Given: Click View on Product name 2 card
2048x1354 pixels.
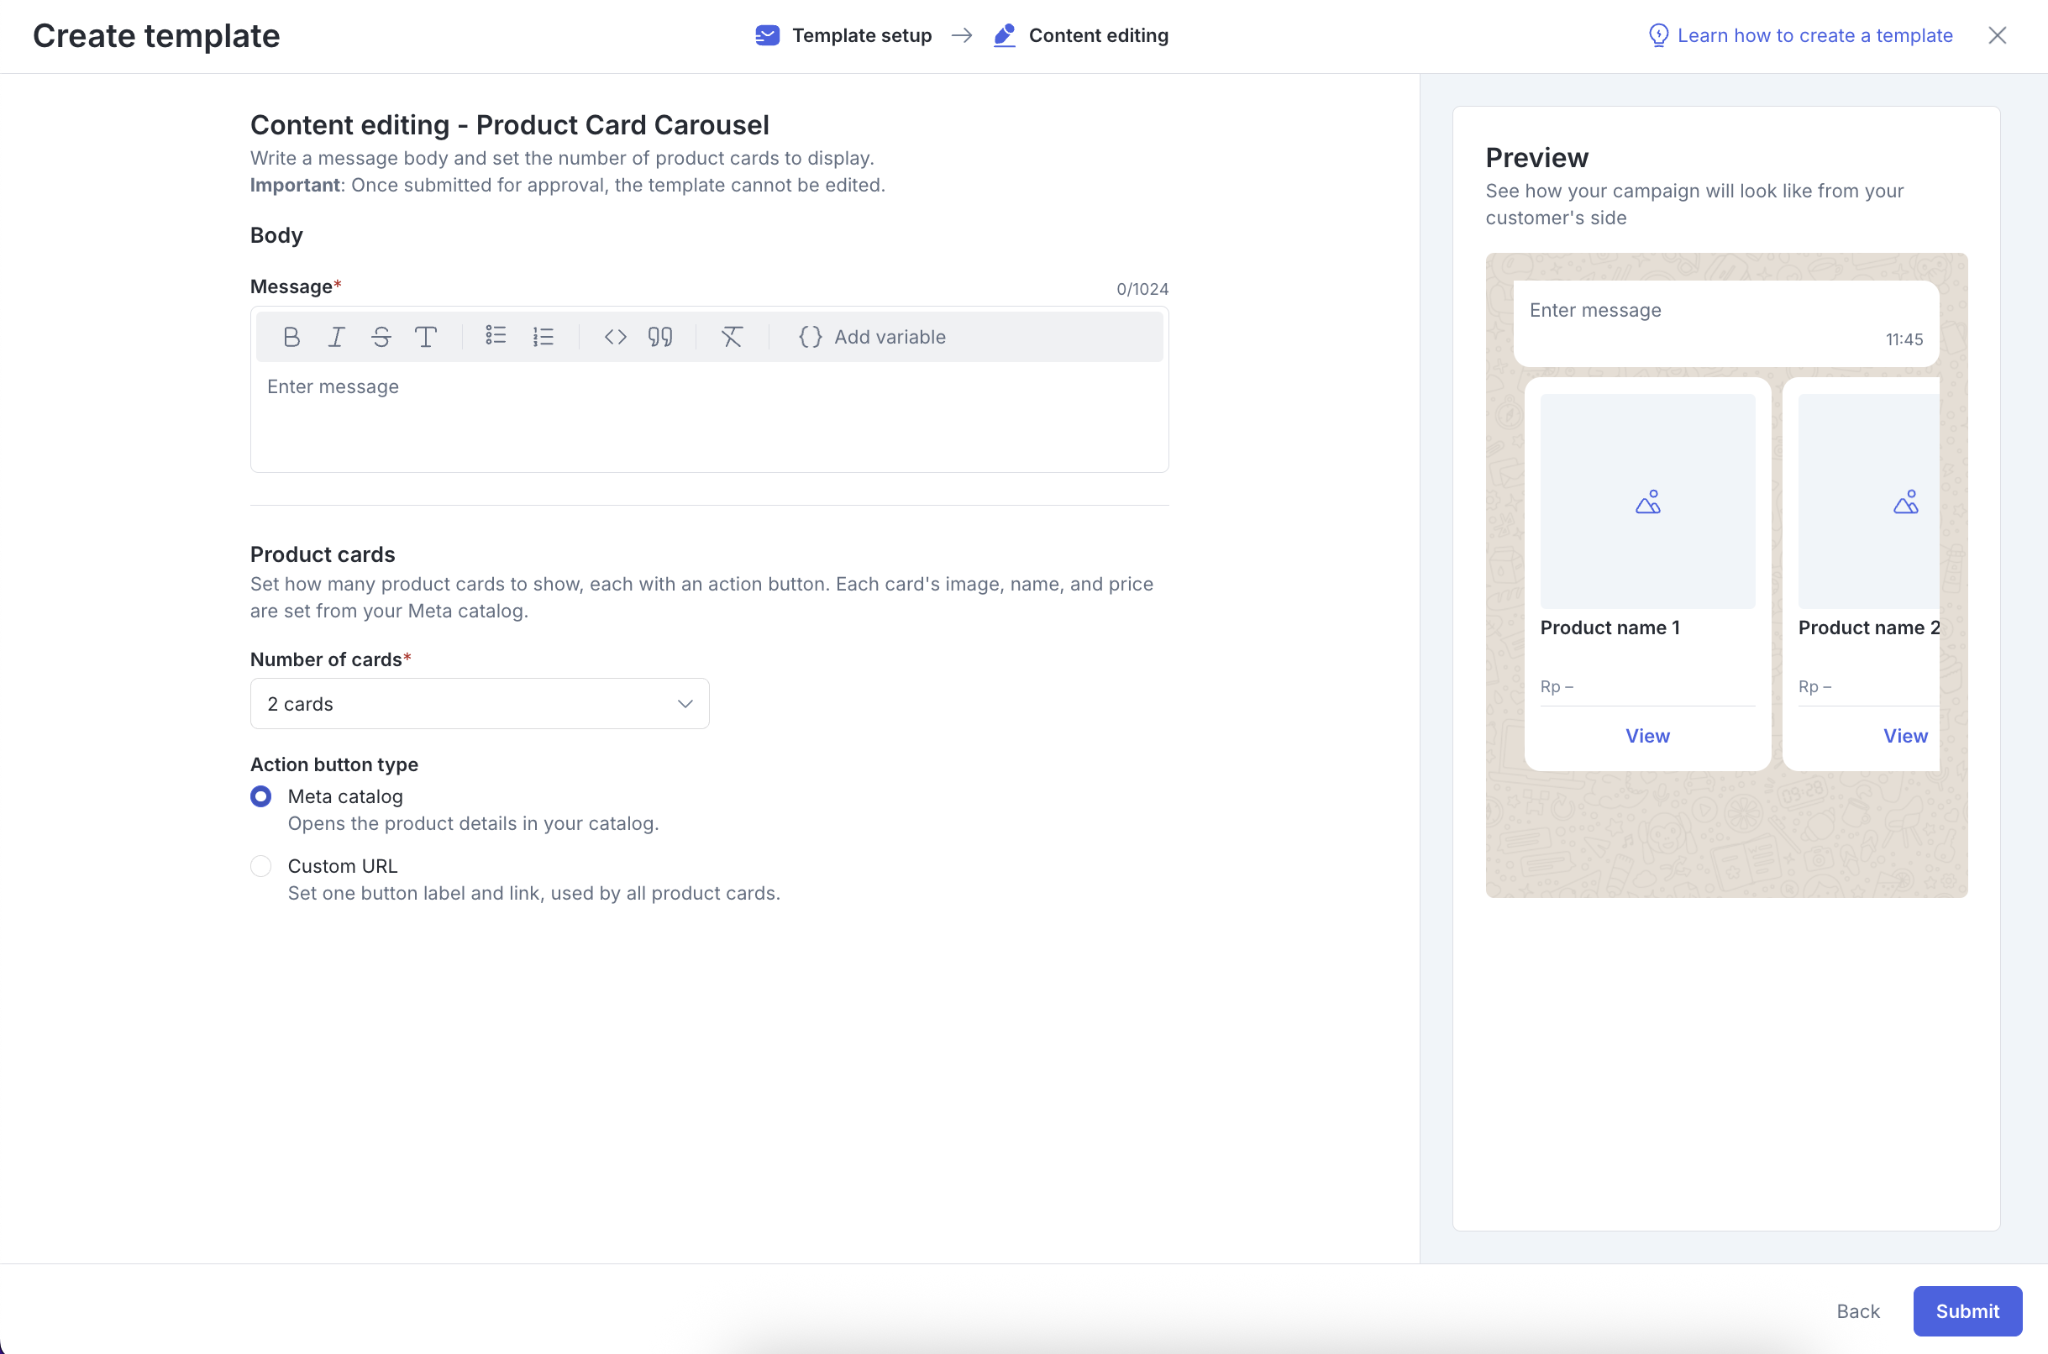Looking at the screenshot, I should 1905,736.
